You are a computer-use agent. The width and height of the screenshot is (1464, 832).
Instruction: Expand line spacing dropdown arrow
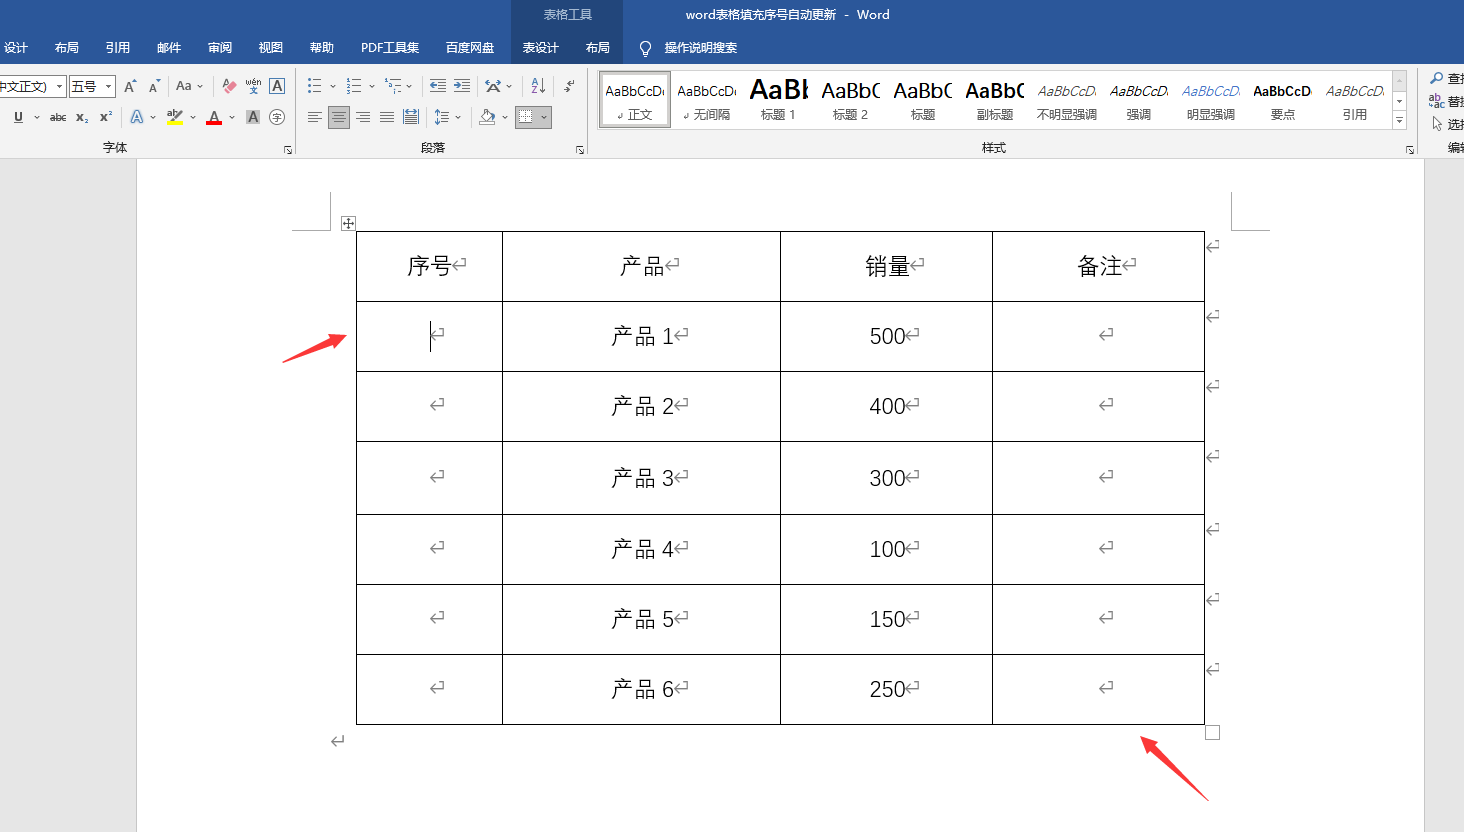coord(458,117)
